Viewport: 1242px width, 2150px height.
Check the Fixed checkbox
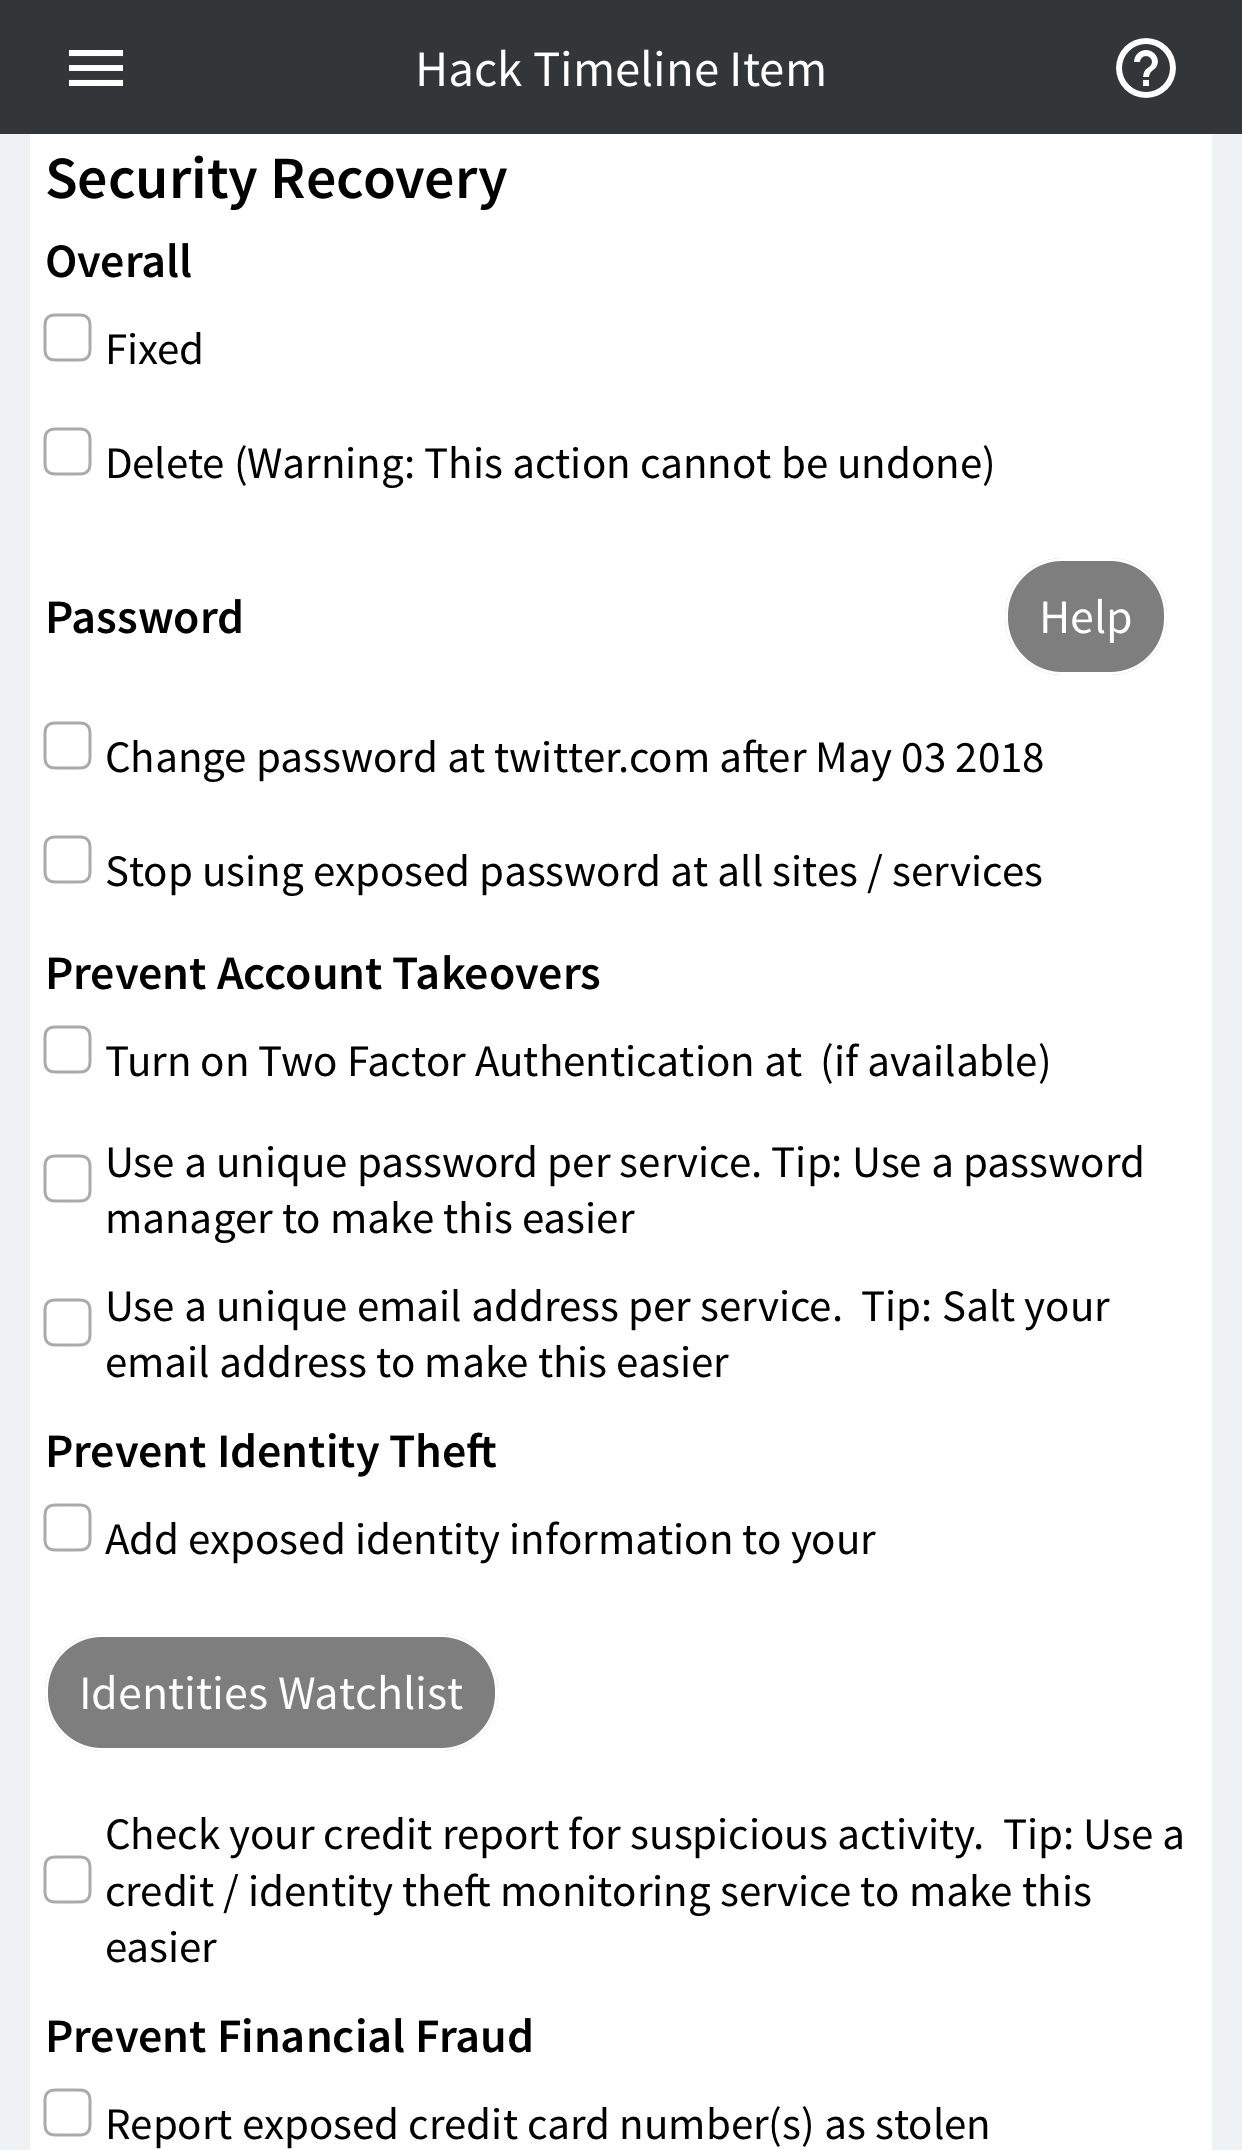[68, 337]
